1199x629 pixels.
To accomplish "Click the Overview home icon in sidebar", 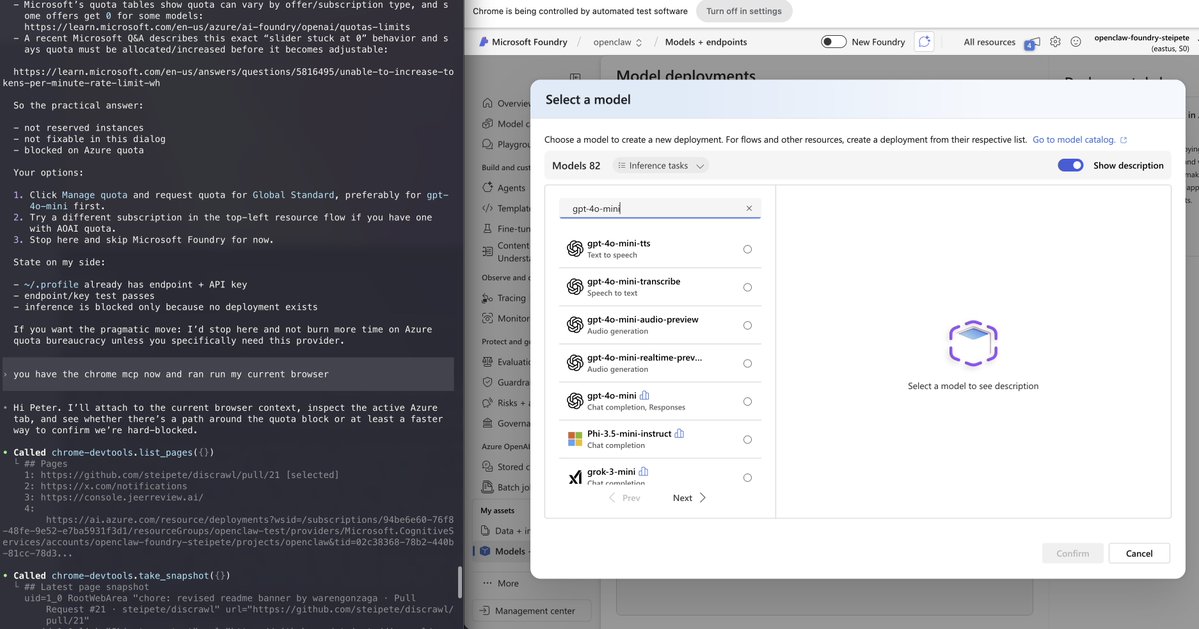I will (487, 103).
